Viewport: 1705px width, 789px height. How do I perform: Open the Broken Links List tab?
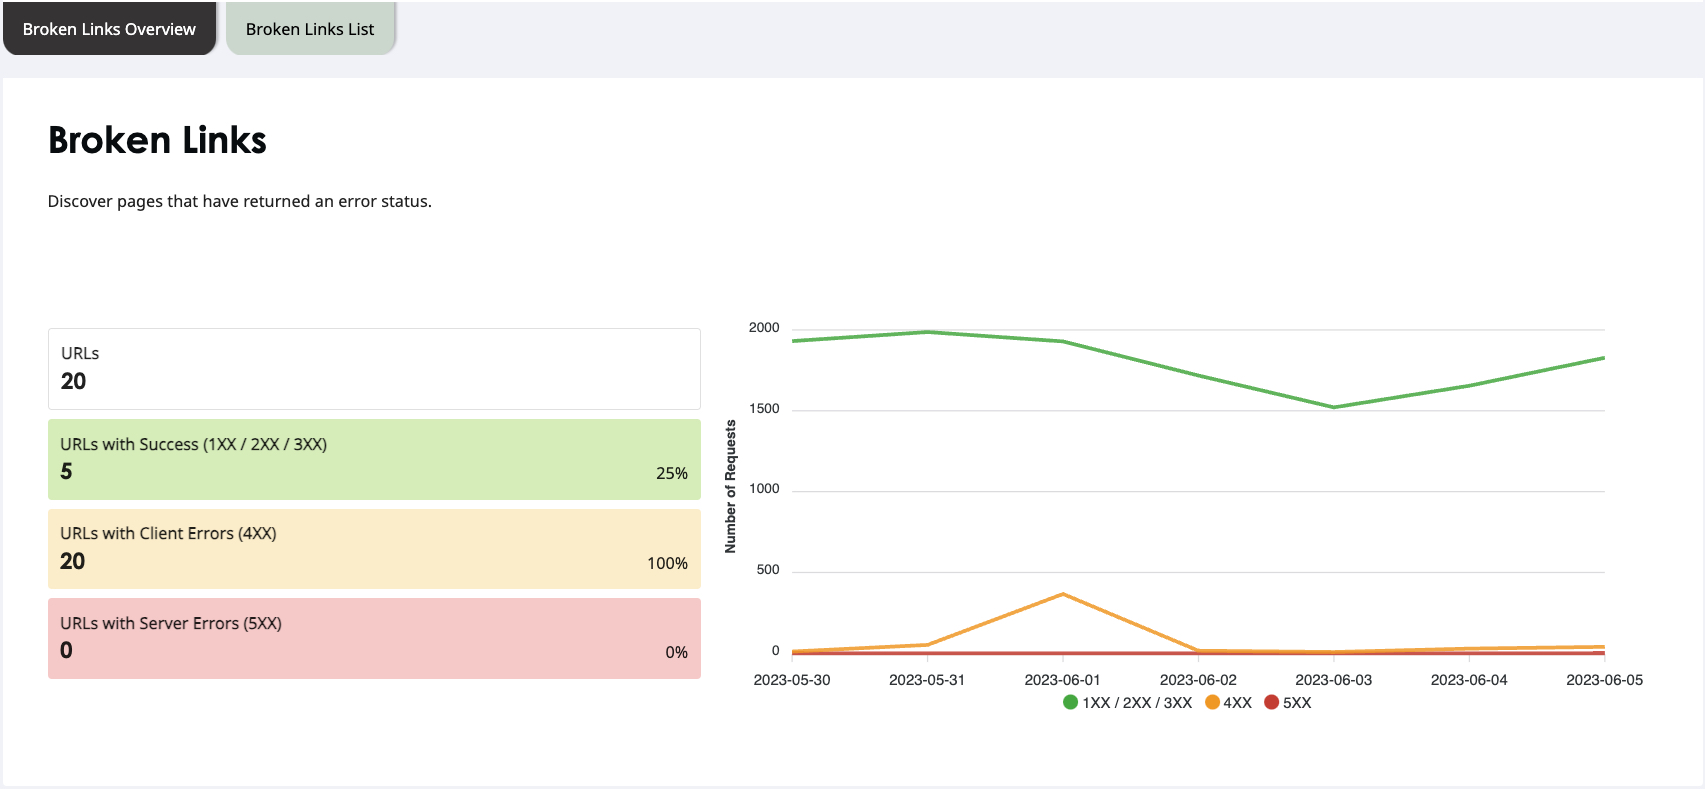coord(310,29)
